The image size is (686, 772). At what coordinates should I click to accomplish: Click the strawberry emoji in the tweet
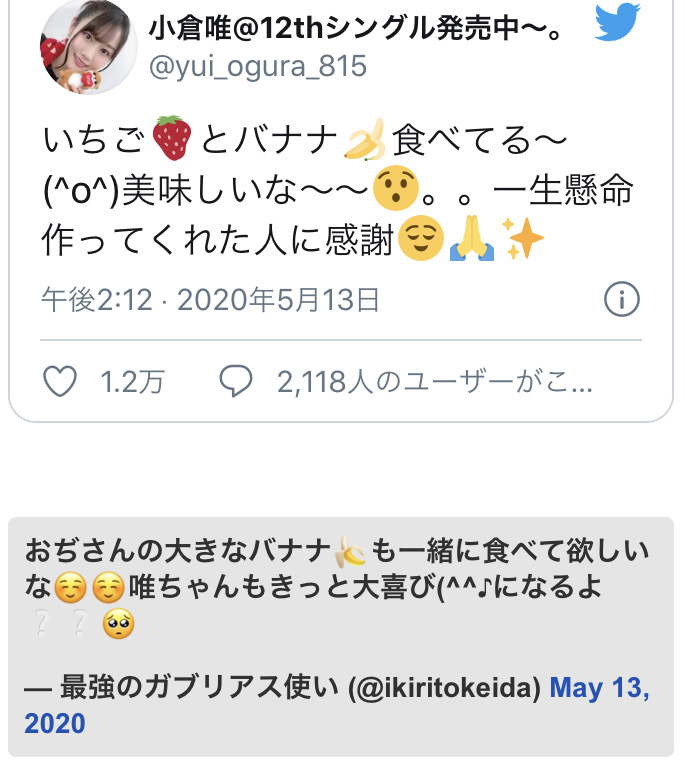(172, 138)
